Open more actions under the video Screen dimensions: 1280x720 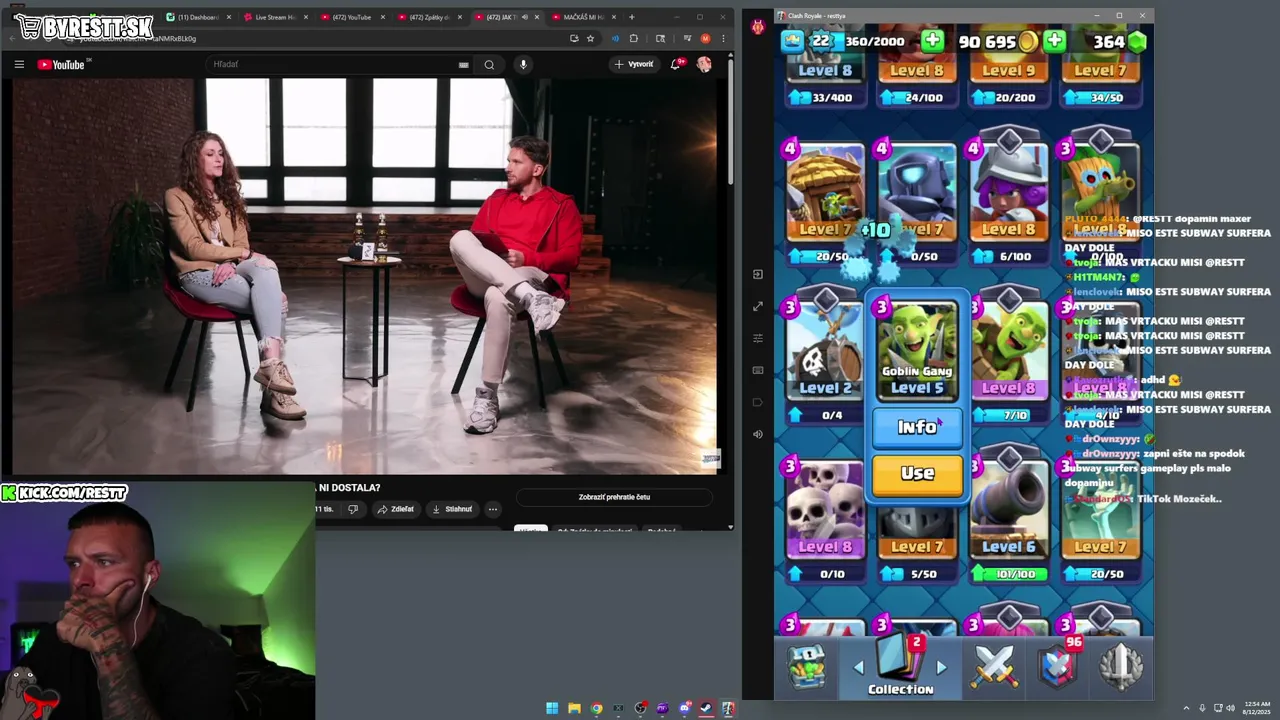[x=493, y=509]
